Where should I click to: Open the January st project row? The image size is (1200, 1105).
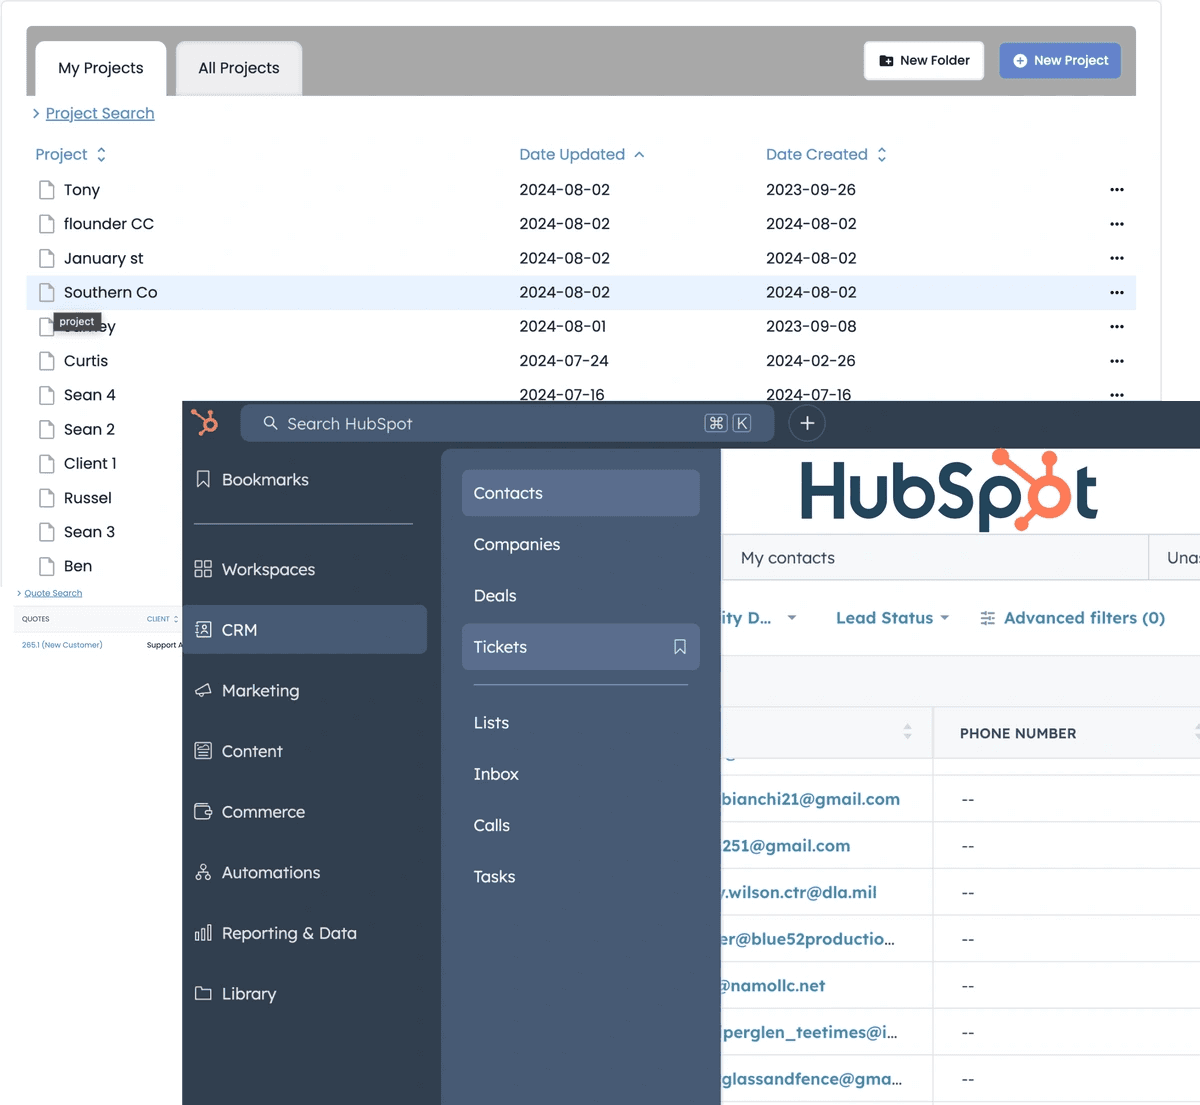tap(580, 258)
